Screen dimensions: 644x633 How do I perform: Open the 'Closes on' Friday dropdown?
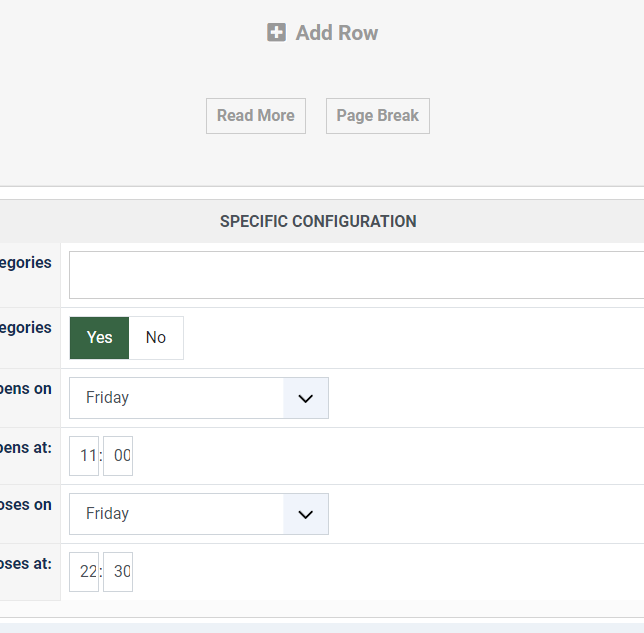tap(177, 514)
